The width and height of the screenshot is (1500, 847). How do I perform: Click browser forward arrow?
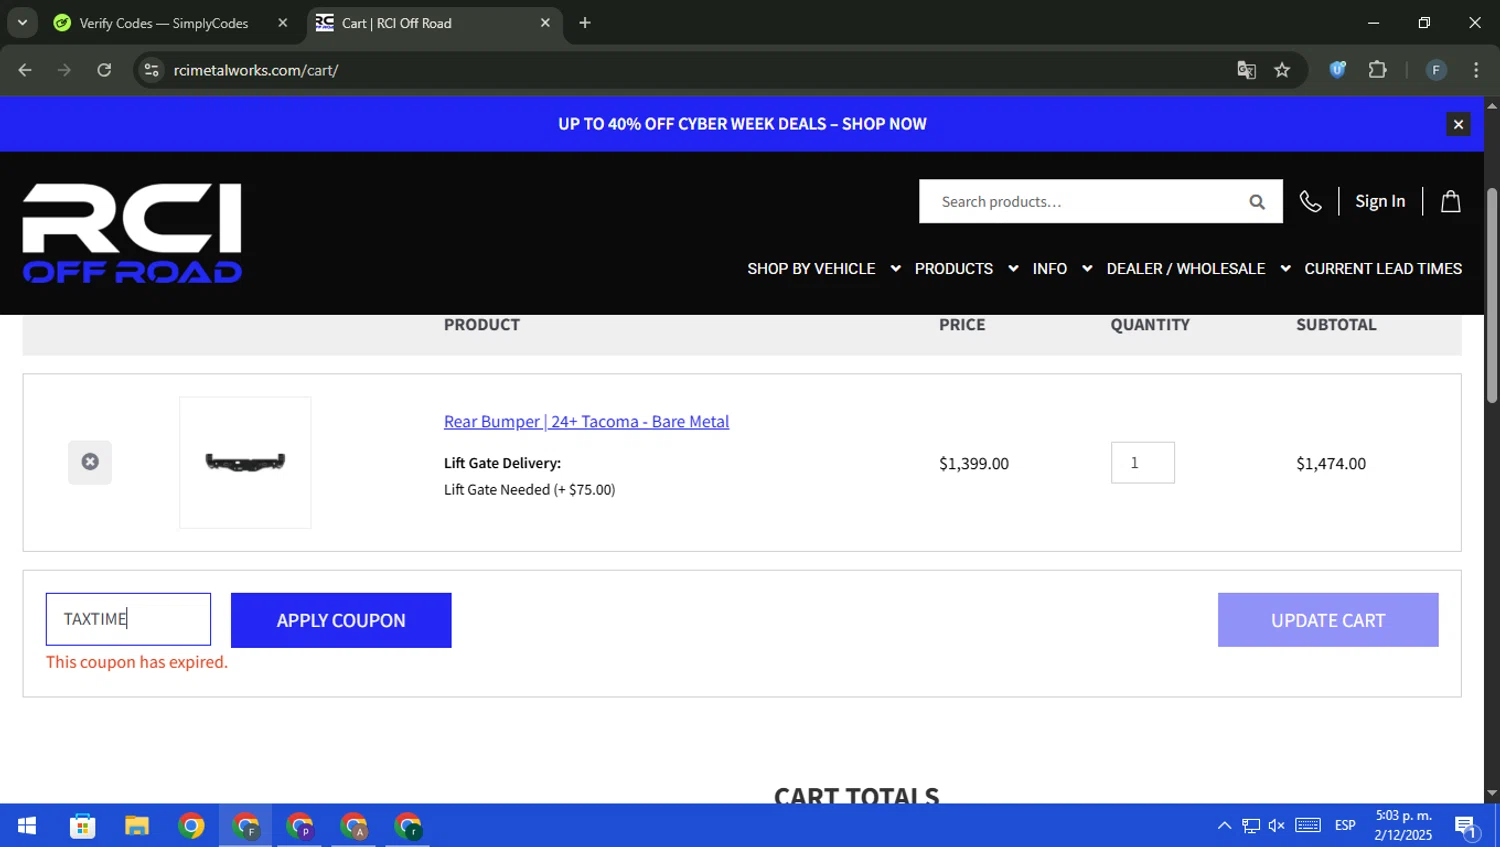(64, 70)
